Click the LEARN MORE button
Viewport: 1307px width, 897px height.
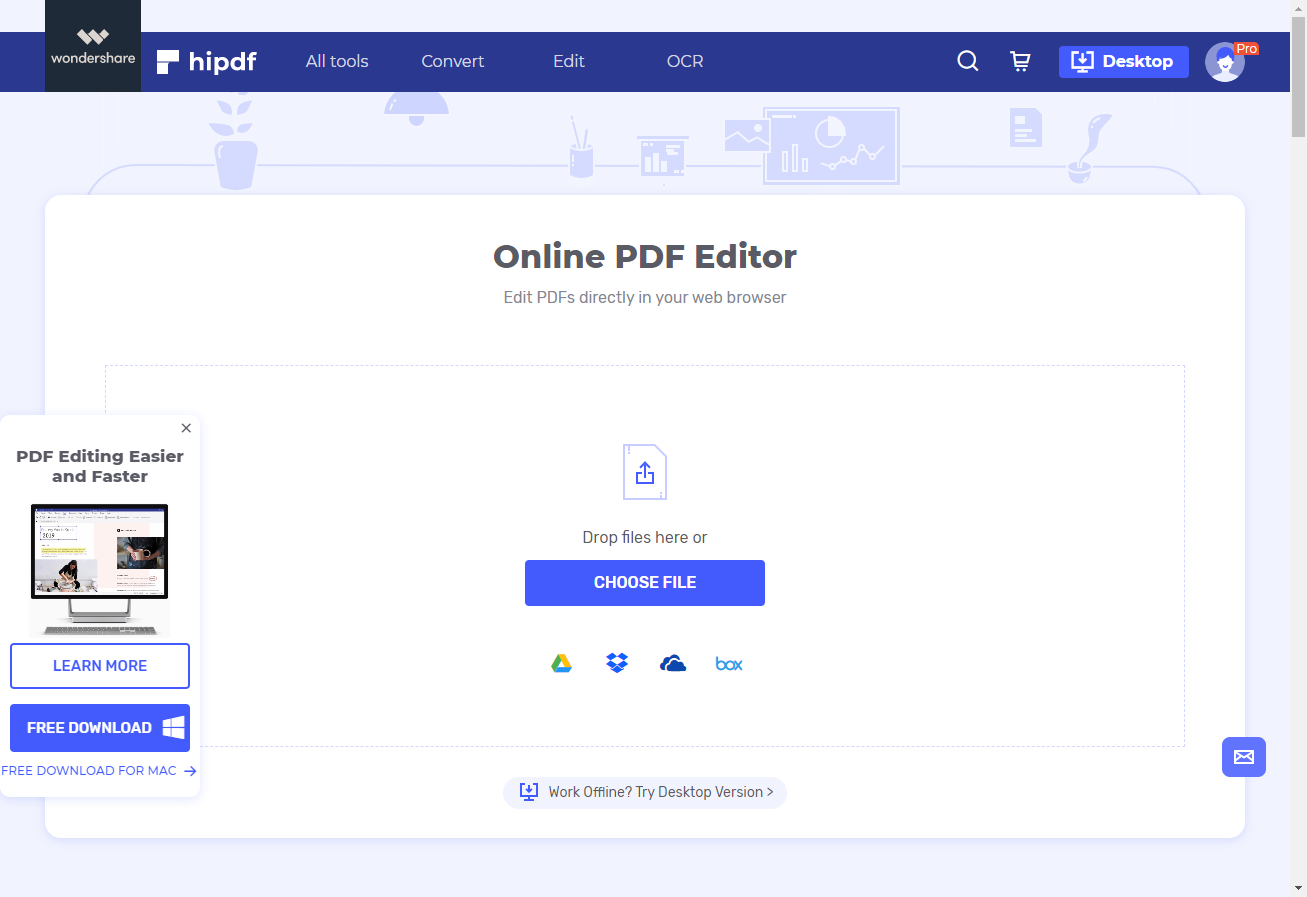click(100, 666)
